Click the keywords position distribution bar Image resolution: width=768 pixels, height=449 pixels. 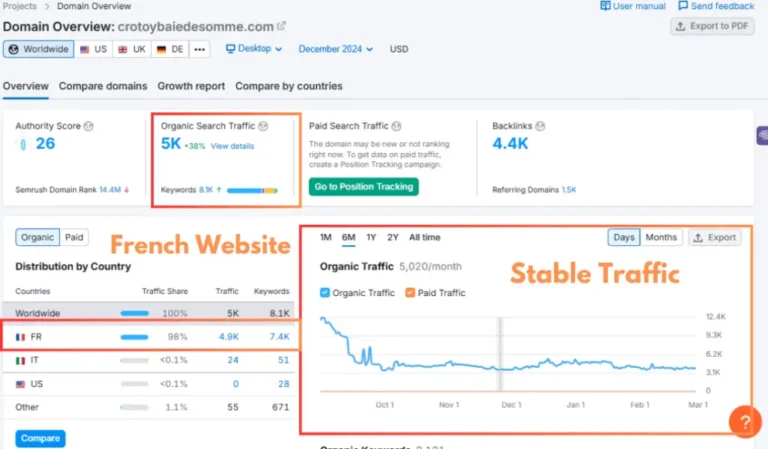252,190
